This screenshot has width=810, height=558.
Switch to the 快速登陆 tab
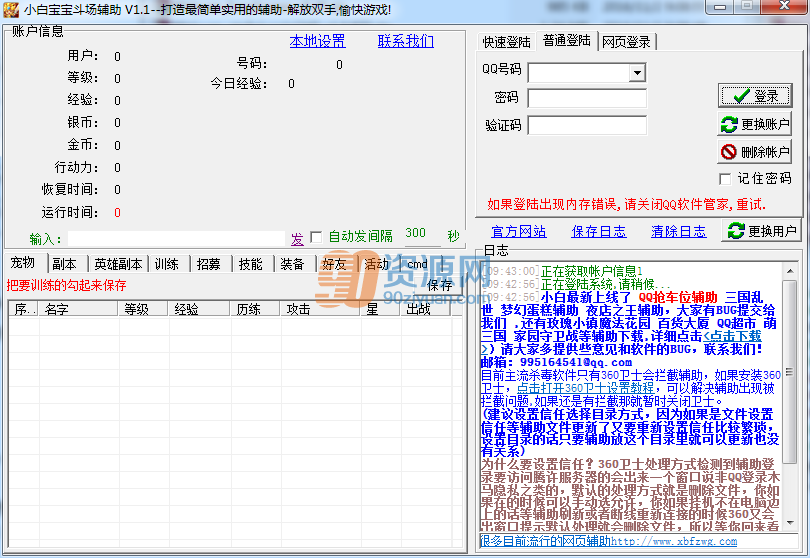tap(506, 42)
